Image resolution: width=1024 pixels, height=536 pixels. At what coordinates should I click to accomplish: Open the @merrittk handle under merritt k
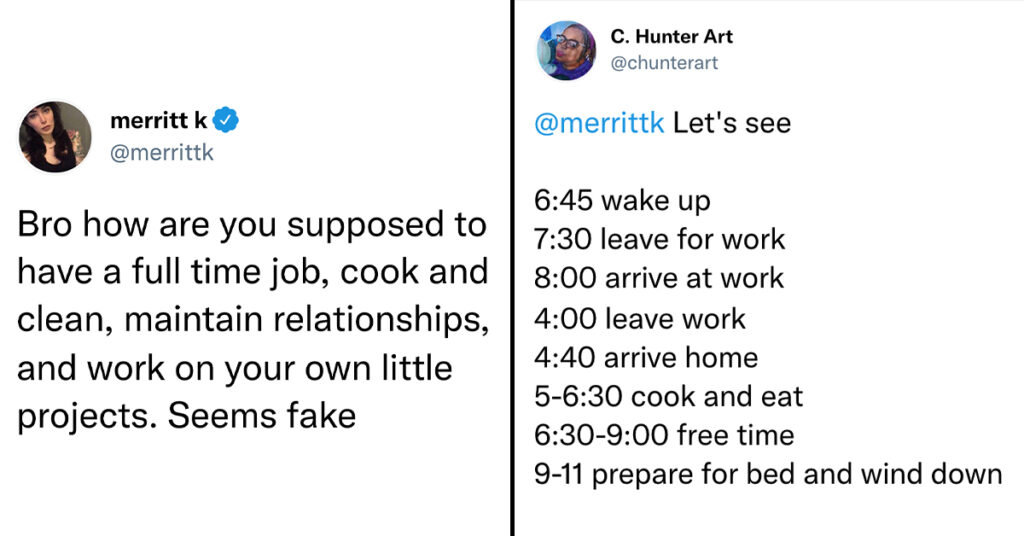[162, 152]
